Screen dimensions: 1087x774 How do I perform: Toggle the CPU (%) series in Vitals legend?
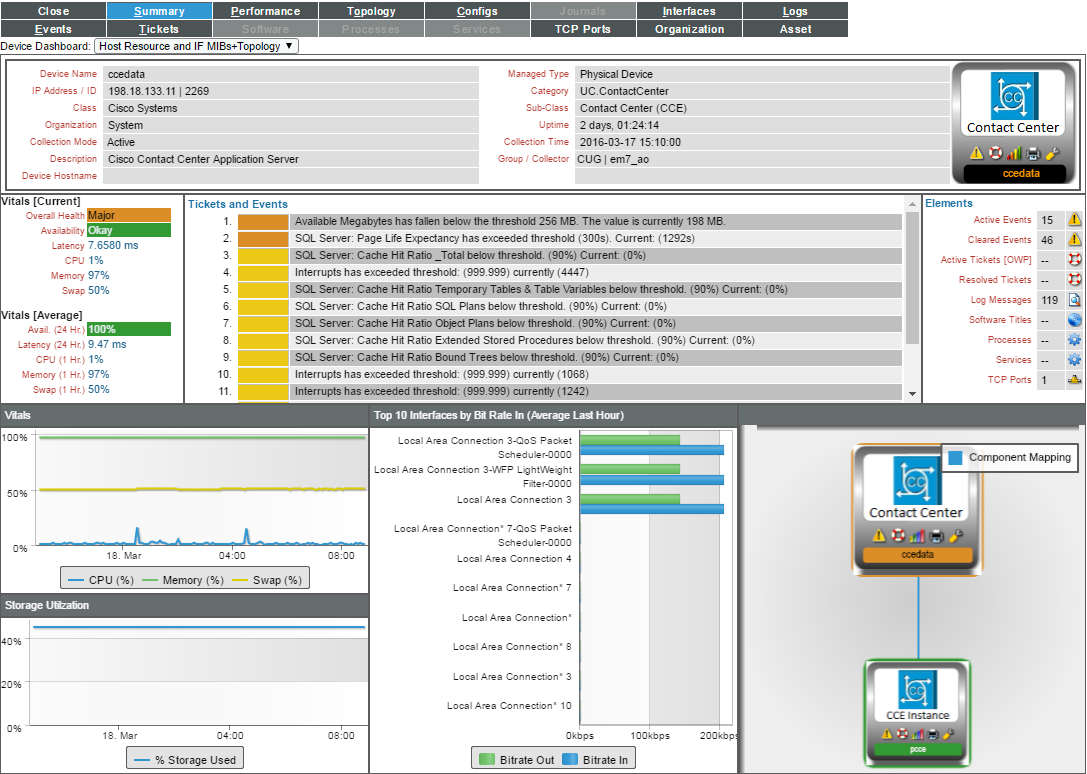point(101,580)
